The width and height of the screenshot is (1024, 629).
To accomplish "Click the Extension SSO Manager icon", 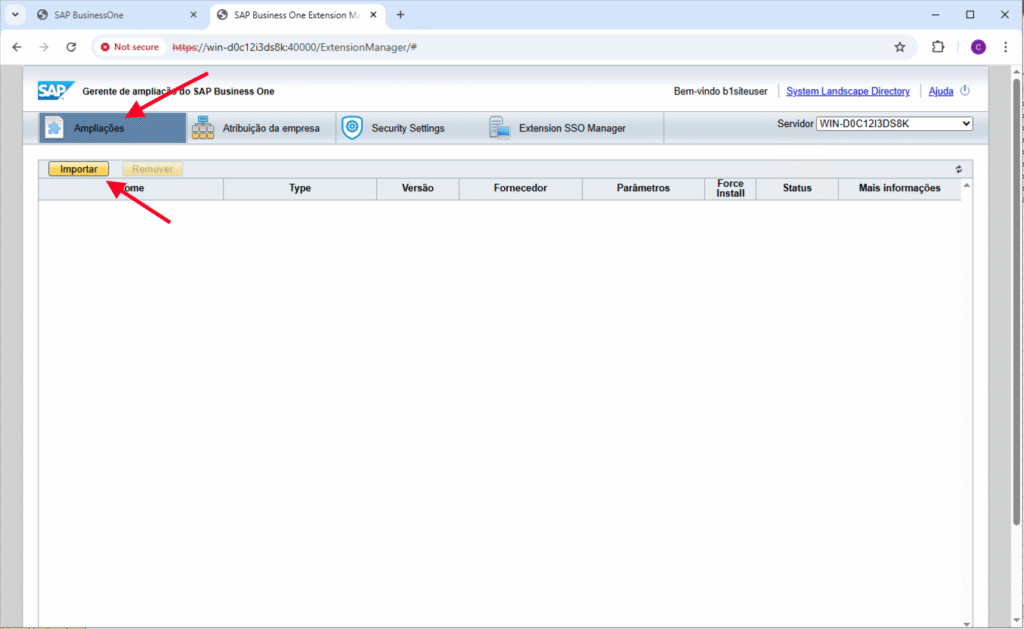I will click(x=499, y=128).
